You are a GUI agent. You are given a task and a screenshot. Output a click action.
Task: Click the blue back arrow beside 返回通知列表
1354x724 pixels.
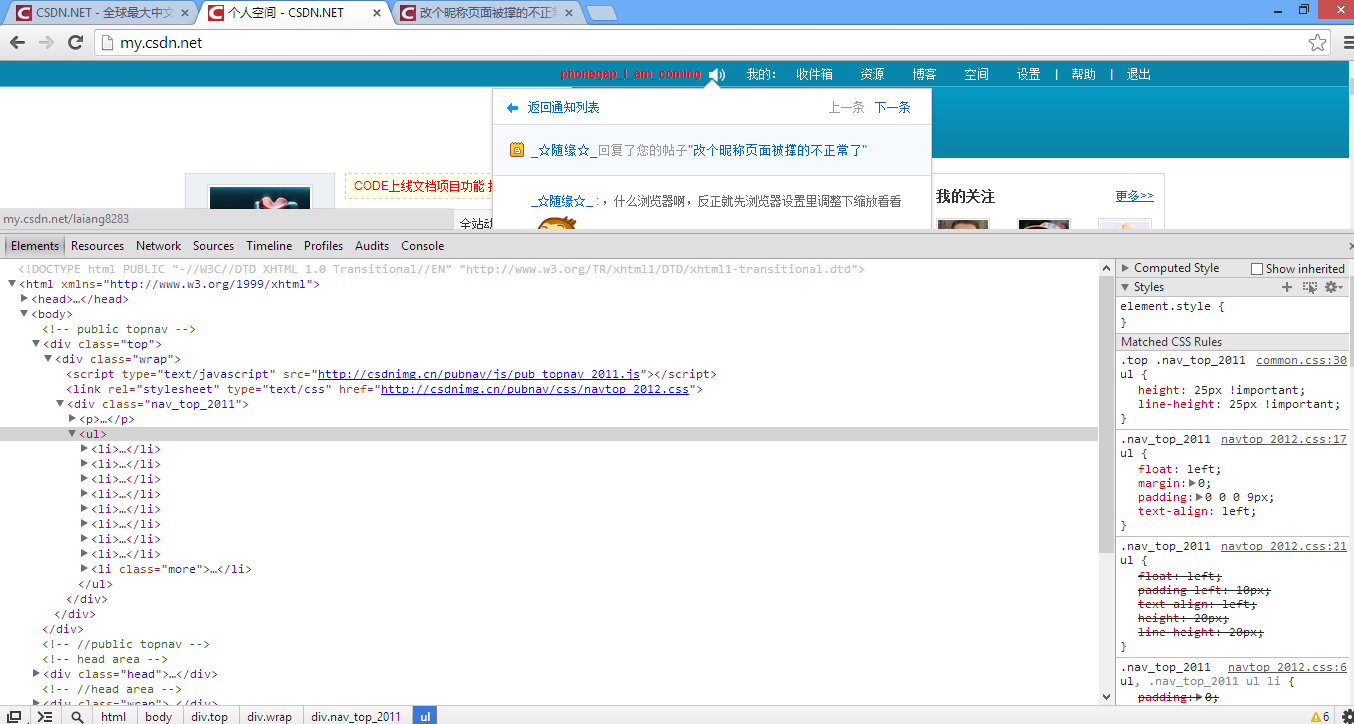[x=512, y=108]
